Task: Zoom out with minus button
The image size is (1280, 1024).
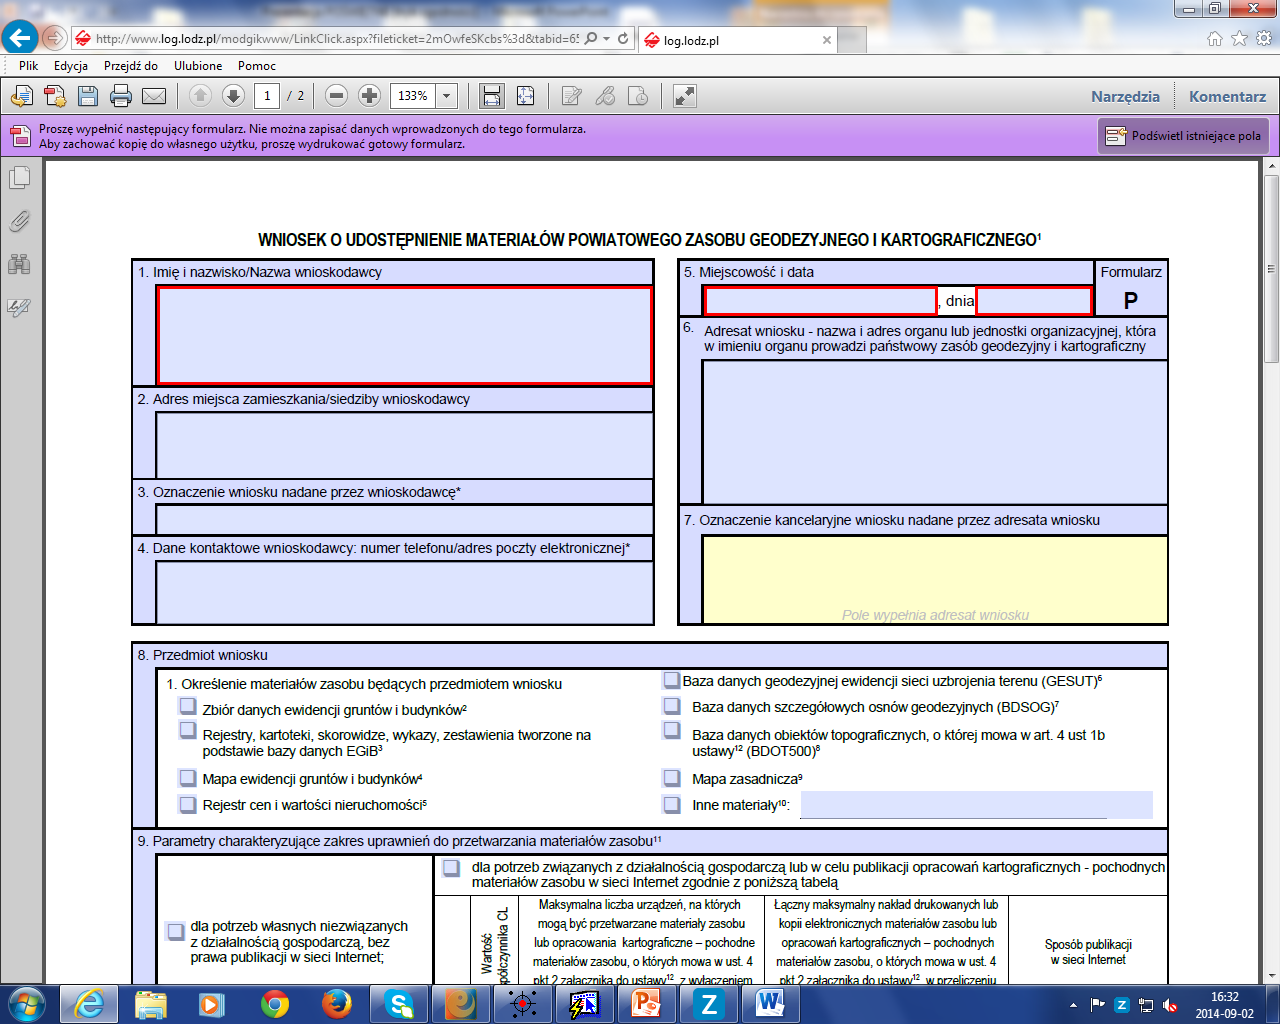Action: [337, 96]
